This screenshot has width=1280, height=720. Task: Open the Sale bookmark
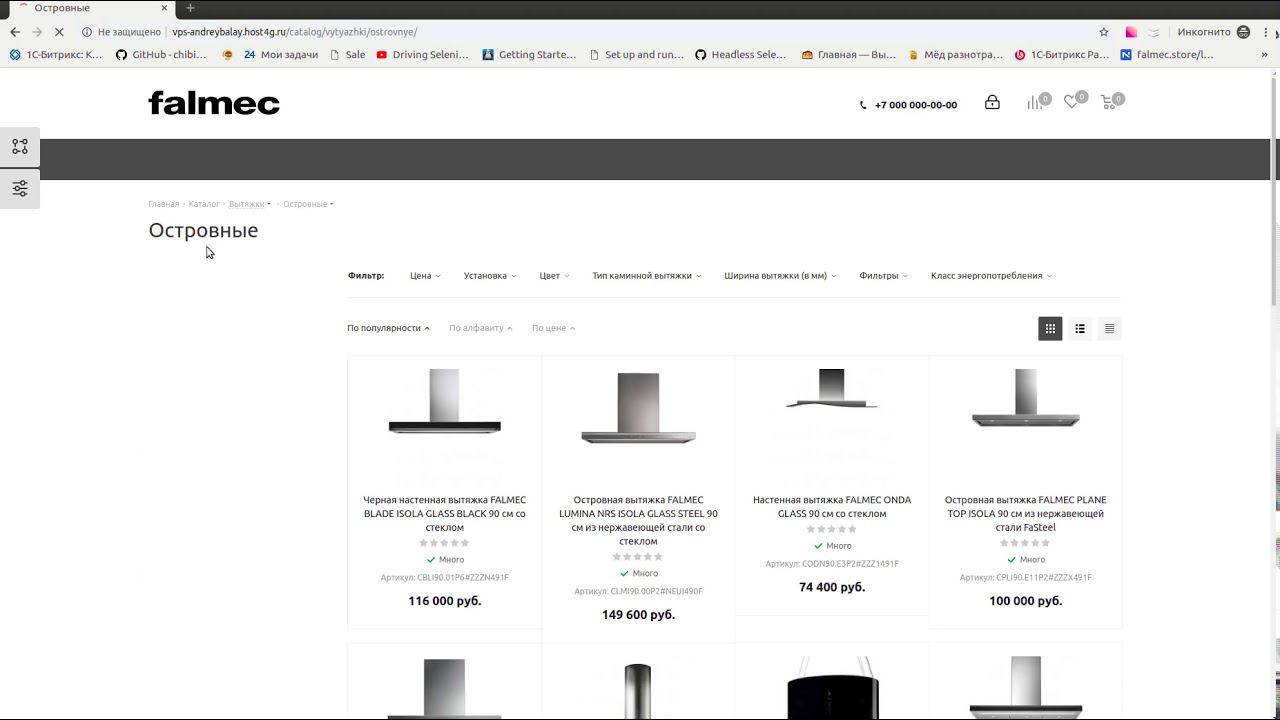347,55
